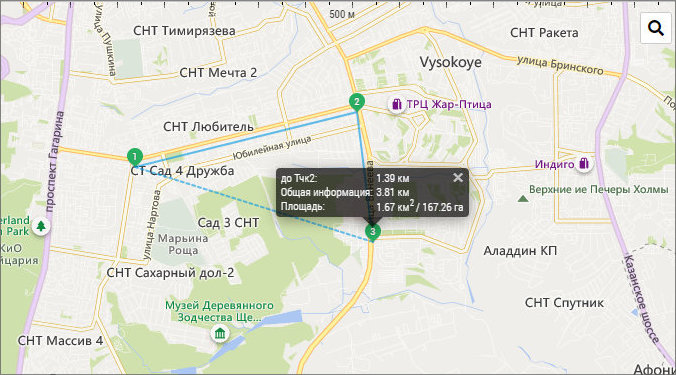Click the Марьина Роща park label
The width and height of the screenshot is (676, 375).
coord(183,244)
